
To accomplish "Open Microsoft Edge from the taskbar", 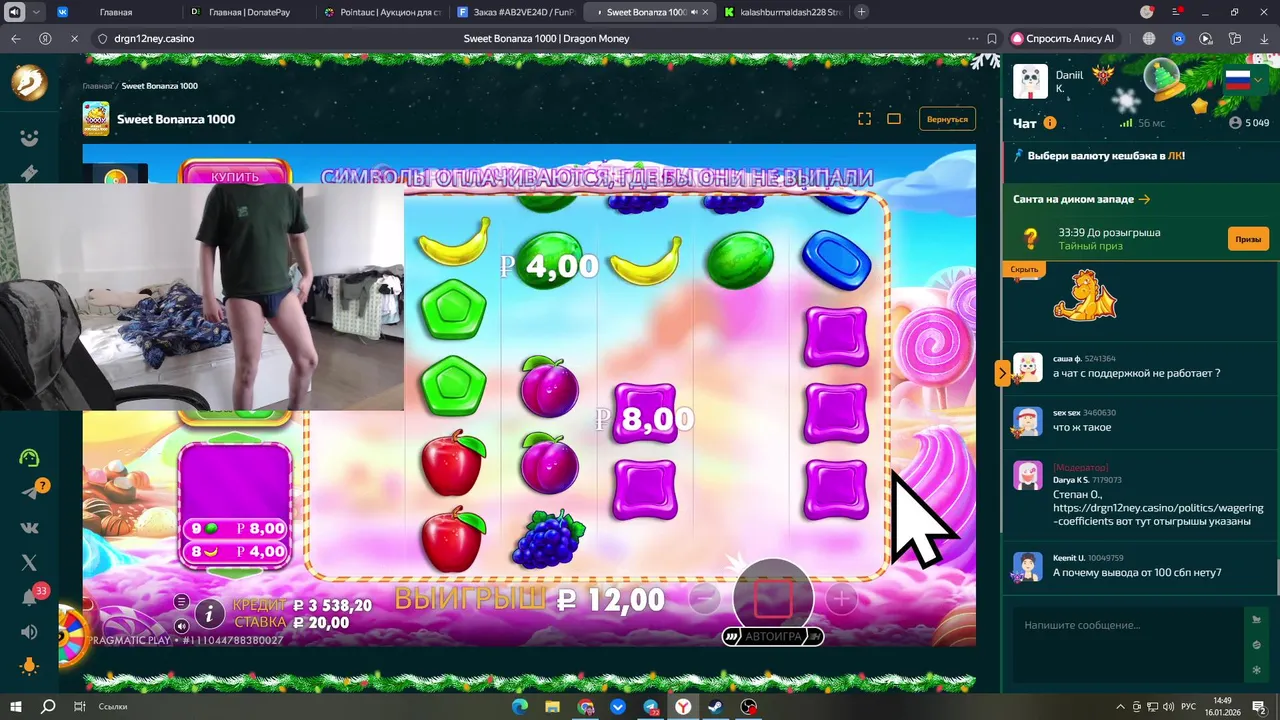I will 520,706.
